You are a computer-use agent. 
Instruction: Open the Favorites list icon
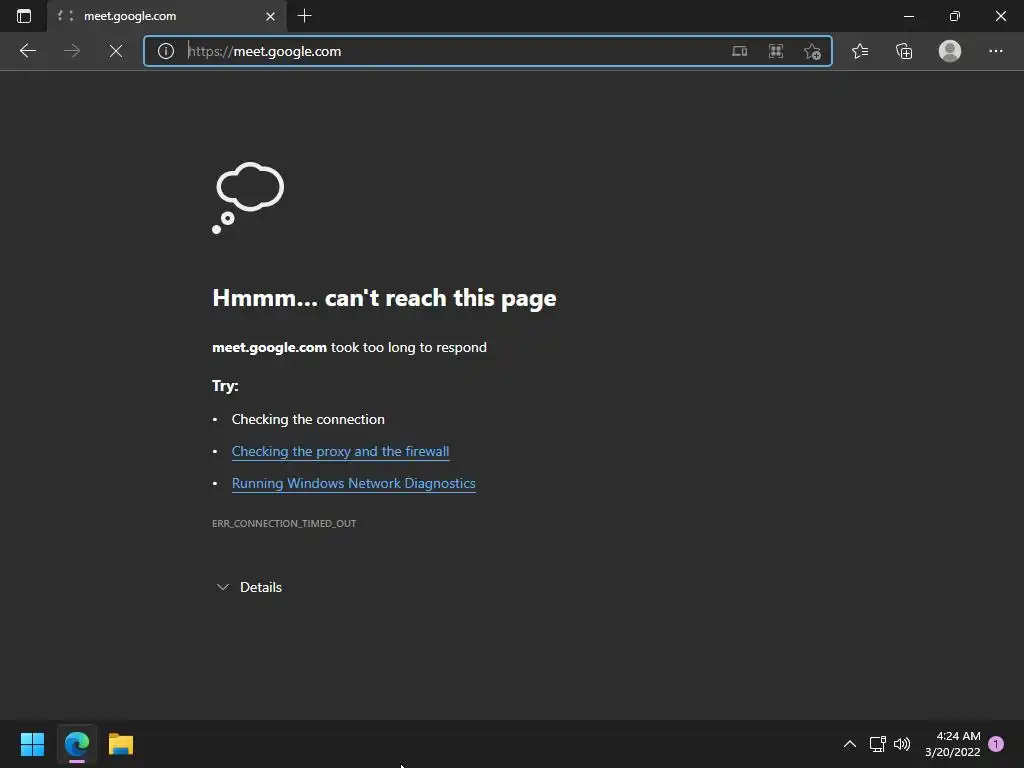tap(860, 51)
